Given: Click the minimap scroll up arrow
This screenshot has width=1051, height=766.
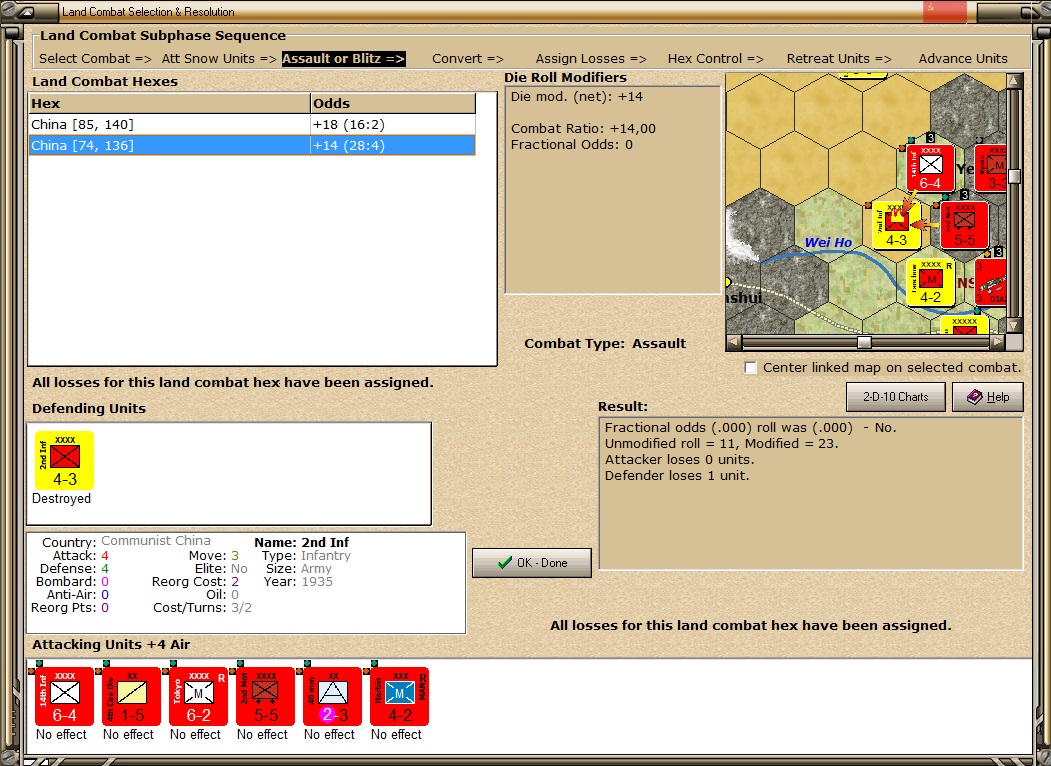Looking at the screenshot, I should tap(1014, 81).
